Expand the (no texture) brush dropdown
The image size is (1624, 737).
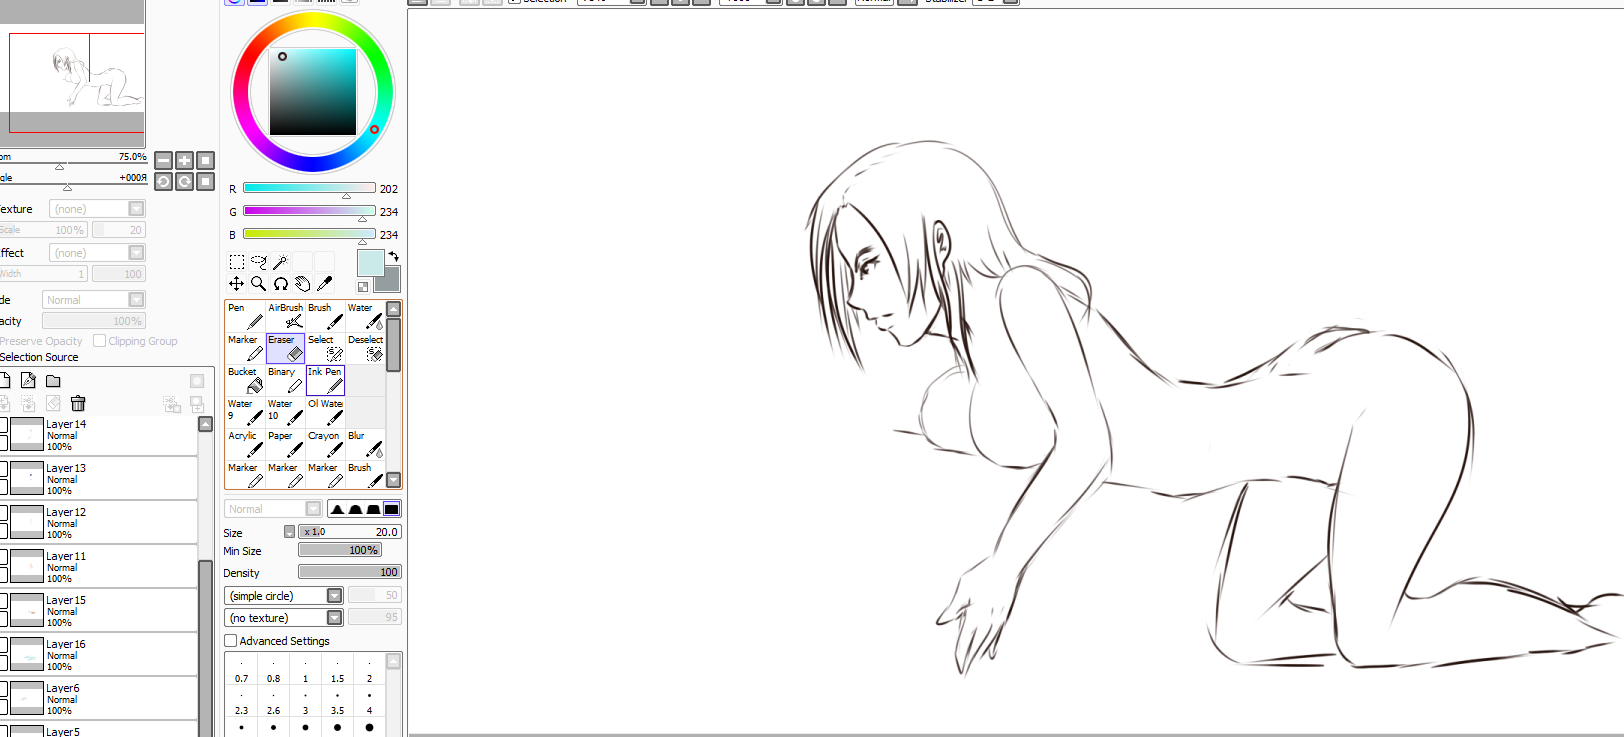point(284,618)
